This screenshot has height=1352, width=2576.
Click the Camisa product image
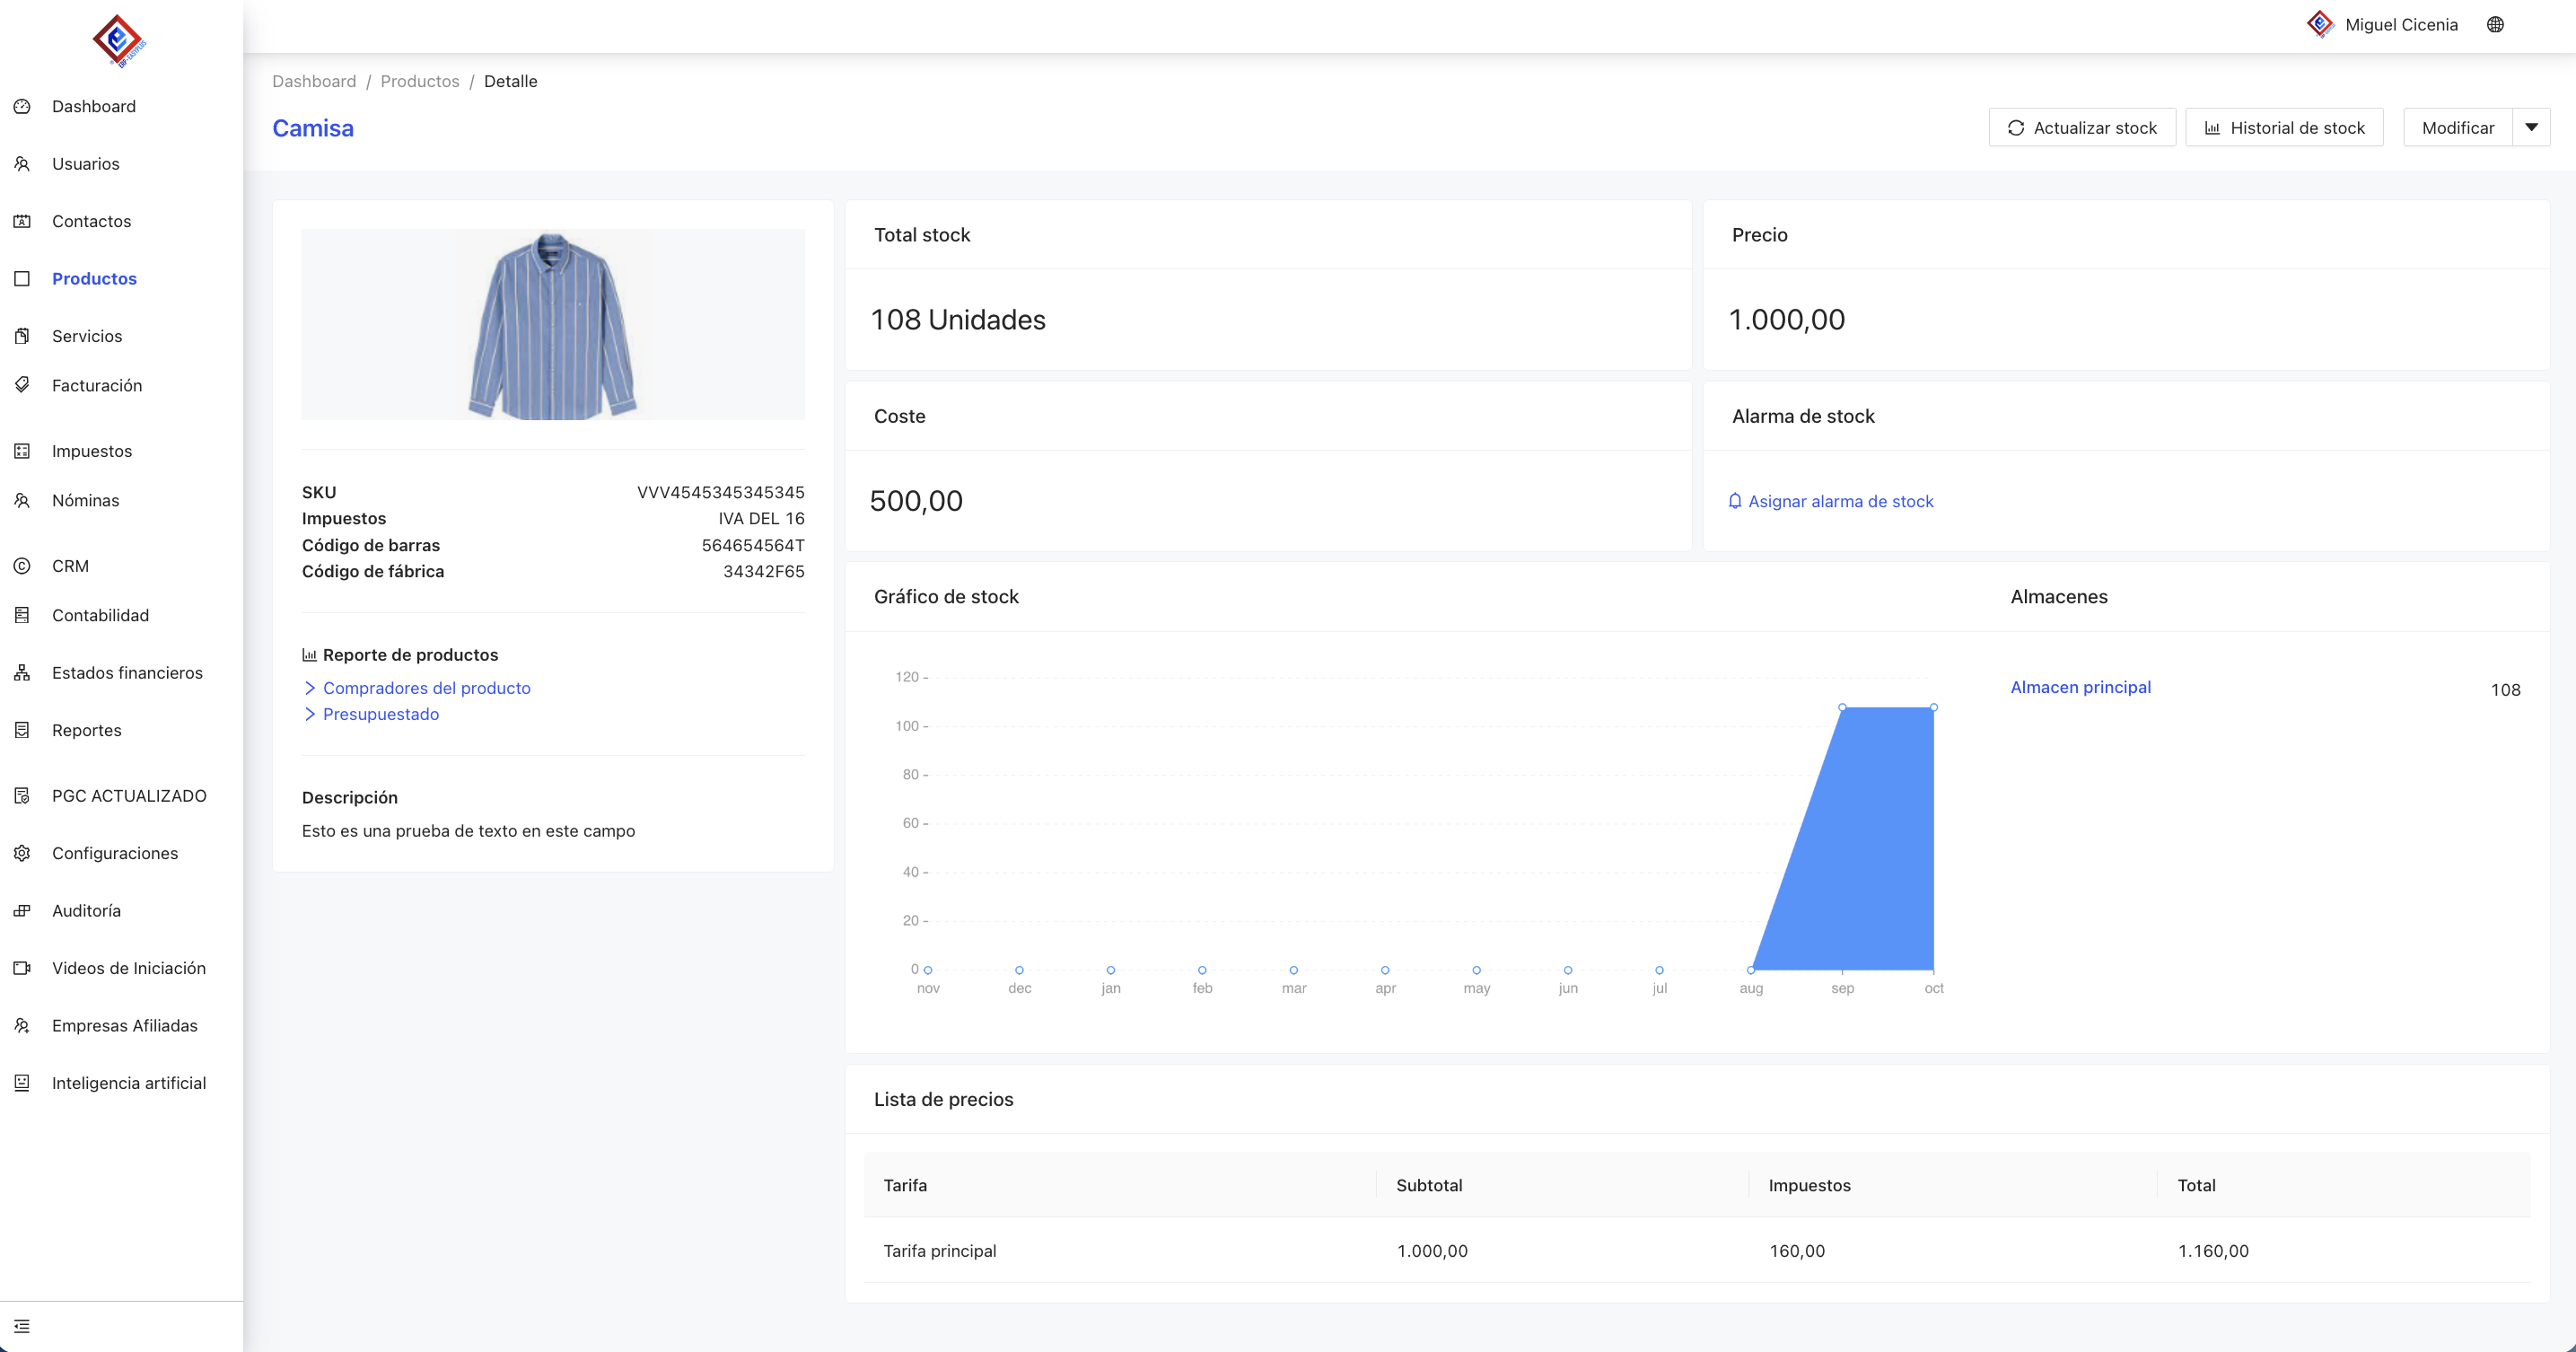click(553, 325)
